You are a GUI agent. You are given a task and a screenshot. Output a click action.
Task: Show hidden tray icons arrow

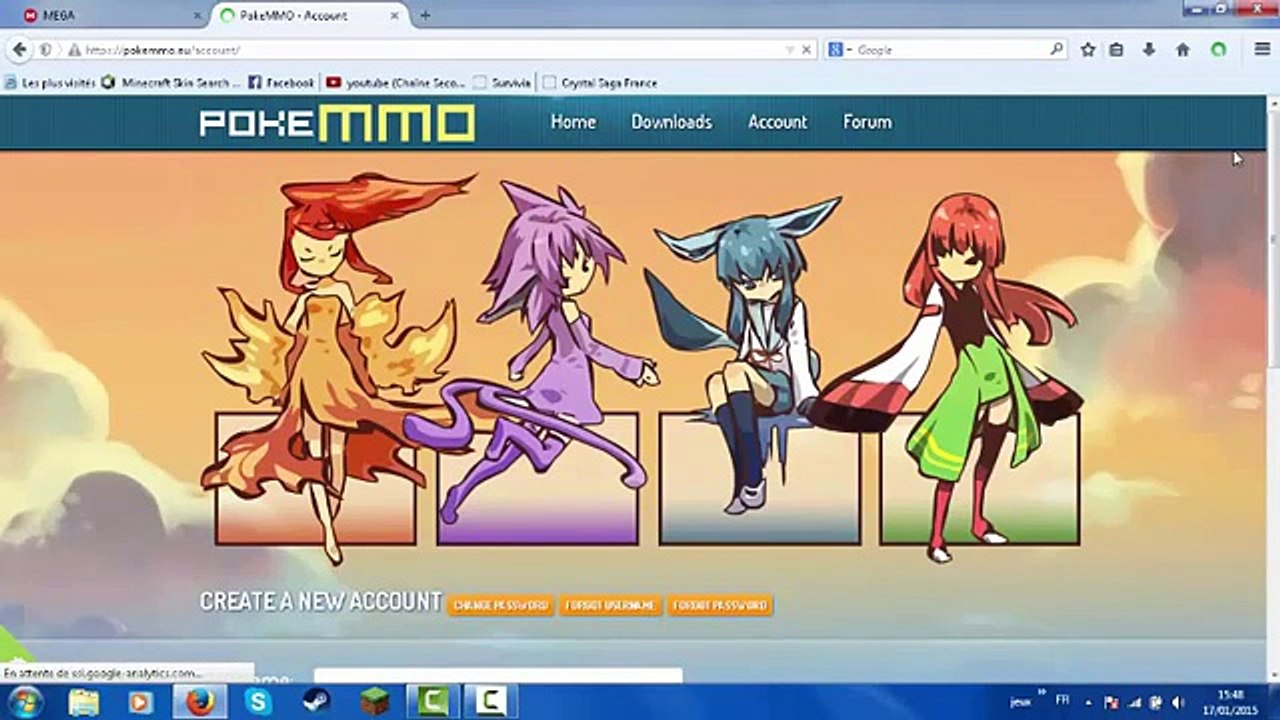1090,703
